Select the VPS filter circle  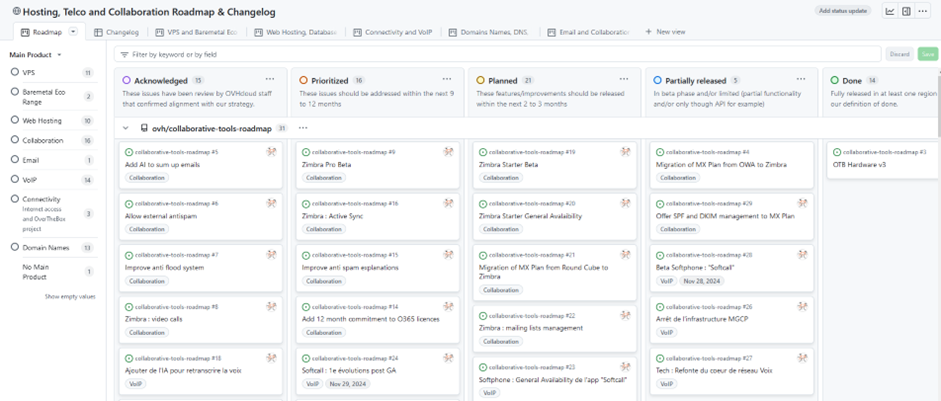[x=15, y=72]
